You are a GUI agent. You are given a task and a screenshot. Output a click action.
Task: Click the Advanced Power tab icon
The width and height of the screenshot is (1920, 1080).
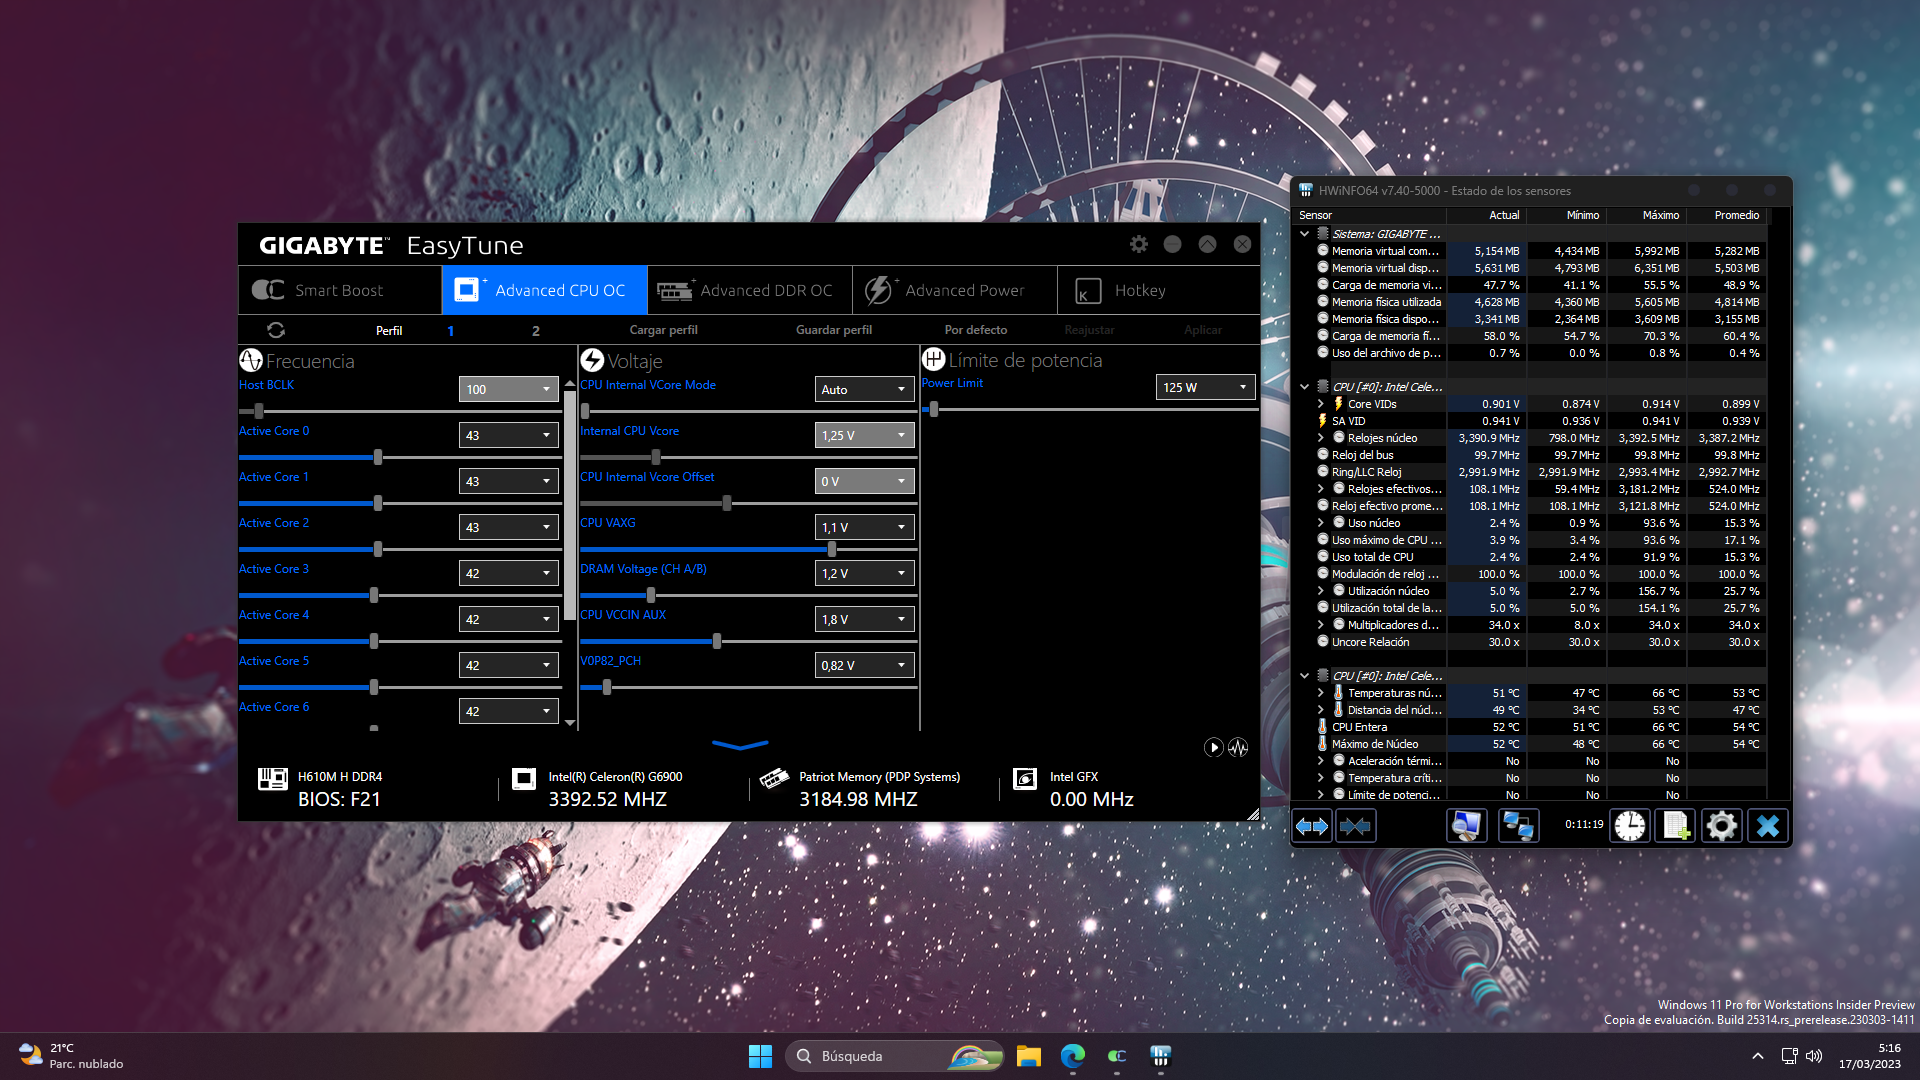click(x=880, y=290)
